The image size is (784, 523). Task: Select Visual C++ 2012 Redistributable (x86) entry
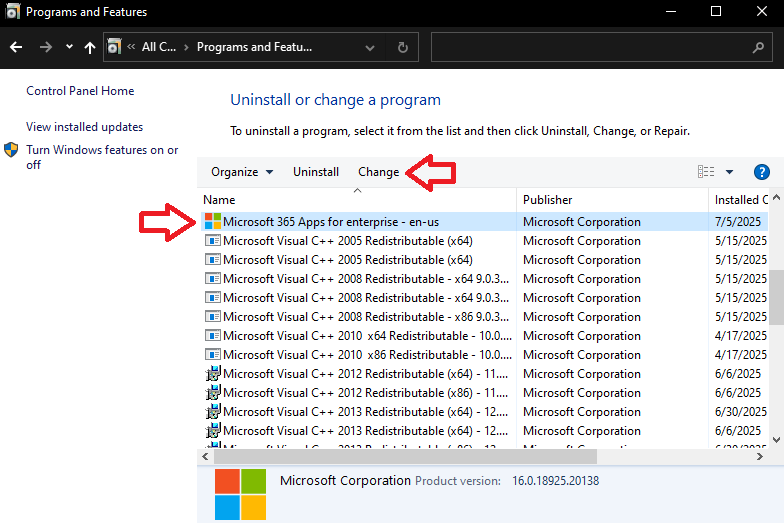coord(484,392)
